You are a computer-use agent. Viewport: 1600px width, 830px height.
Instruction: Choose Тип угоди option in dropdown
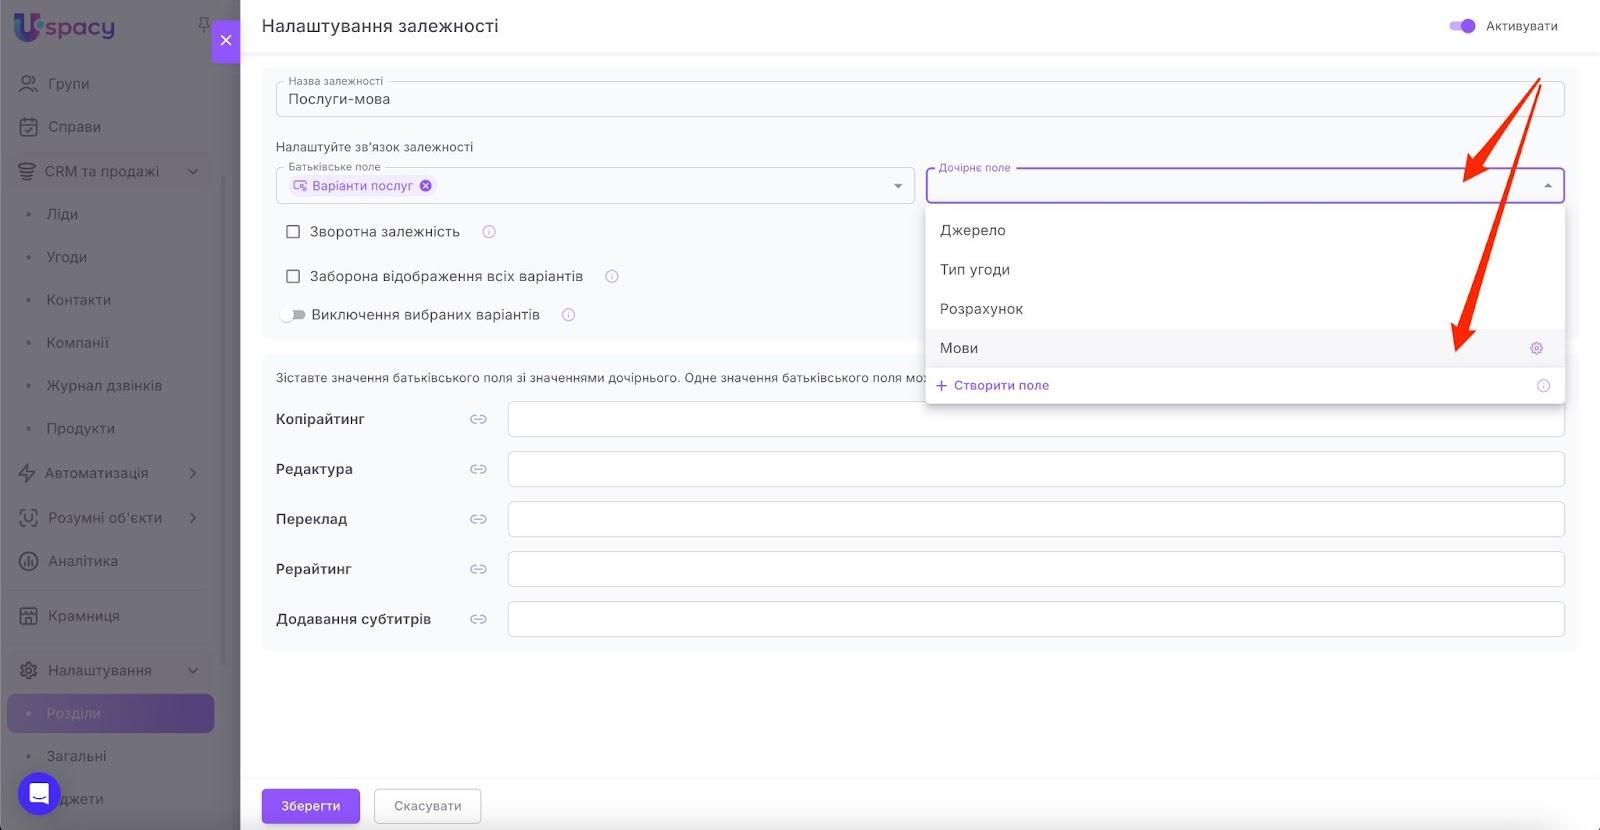[x=975, y=270]
